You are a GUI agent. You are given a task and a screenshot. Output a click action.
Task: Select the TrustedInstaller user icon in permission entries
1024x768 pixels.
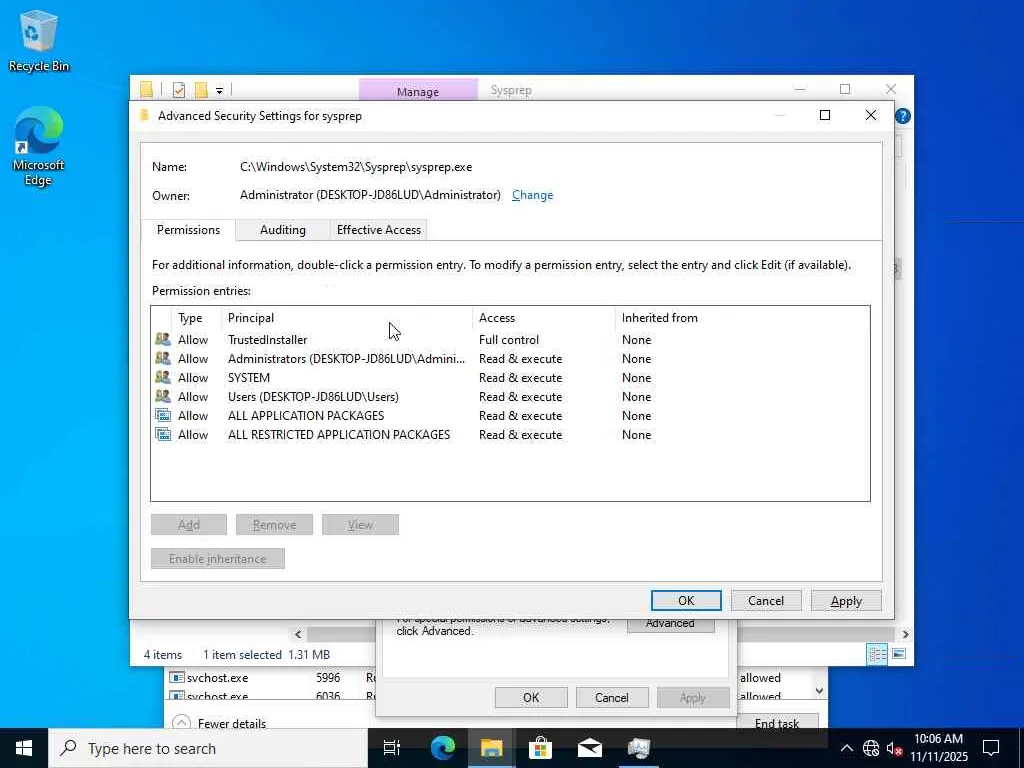point(163,340)
